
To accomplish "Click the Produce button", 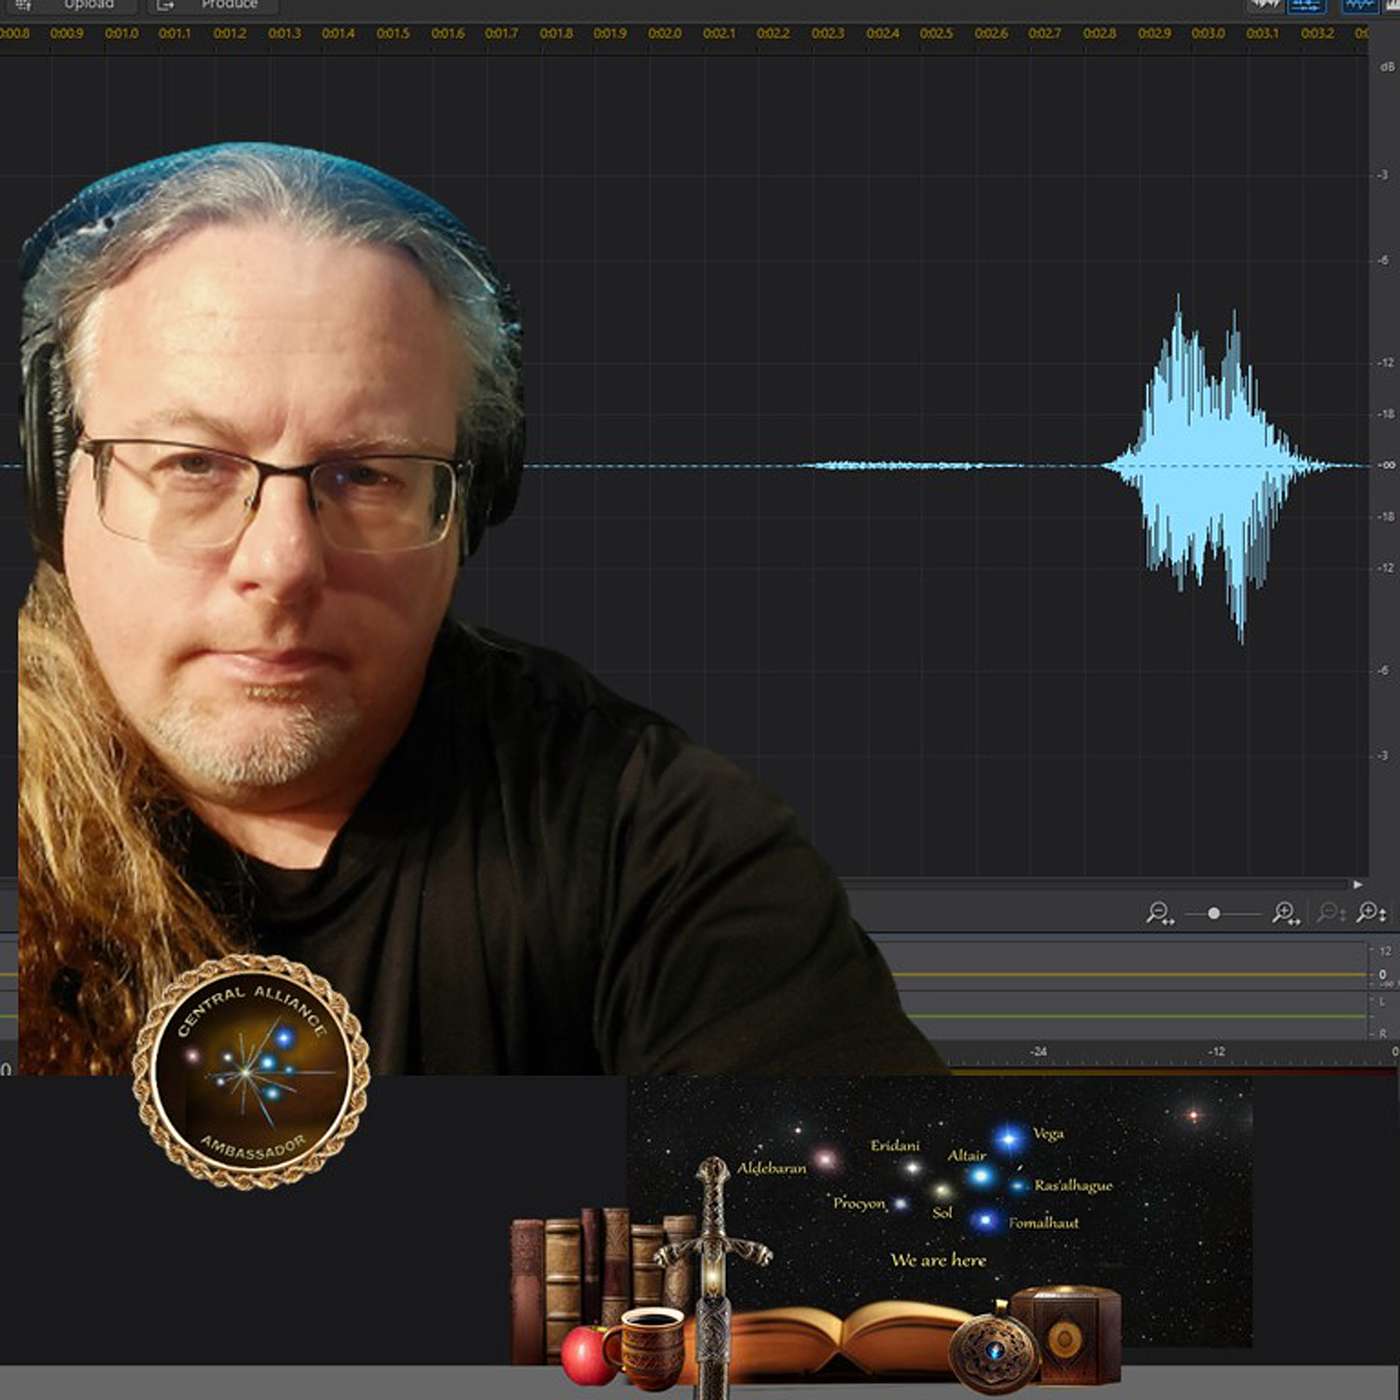I will 230,5.
